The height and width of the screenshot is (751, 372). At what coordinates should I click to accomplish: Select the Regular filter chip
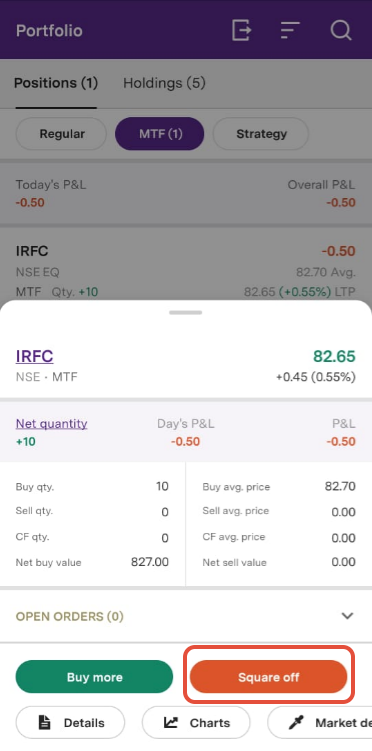(62, 134)
